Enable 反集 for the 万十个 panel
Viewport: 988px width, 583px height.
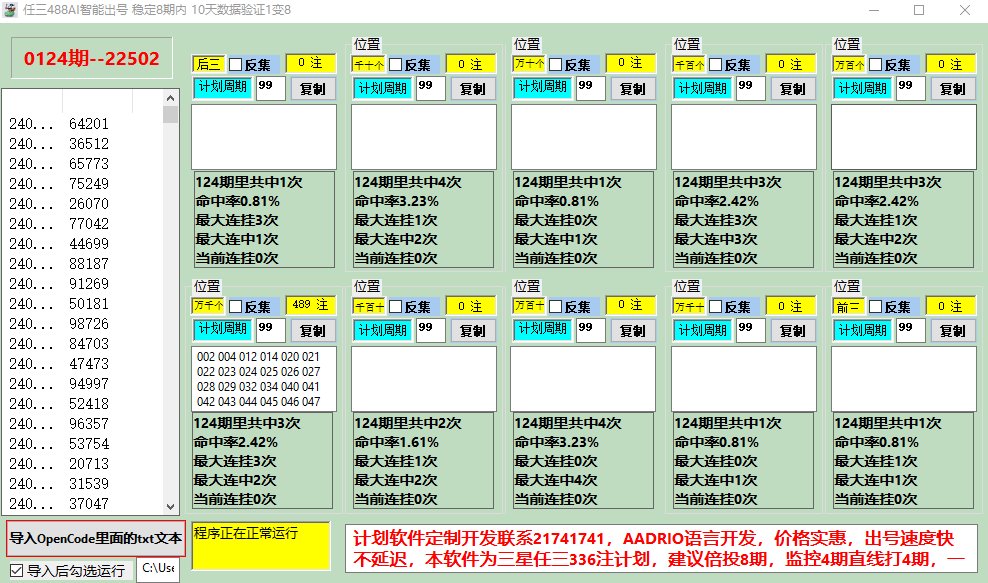pyautogui.click(x=556, y=64)
